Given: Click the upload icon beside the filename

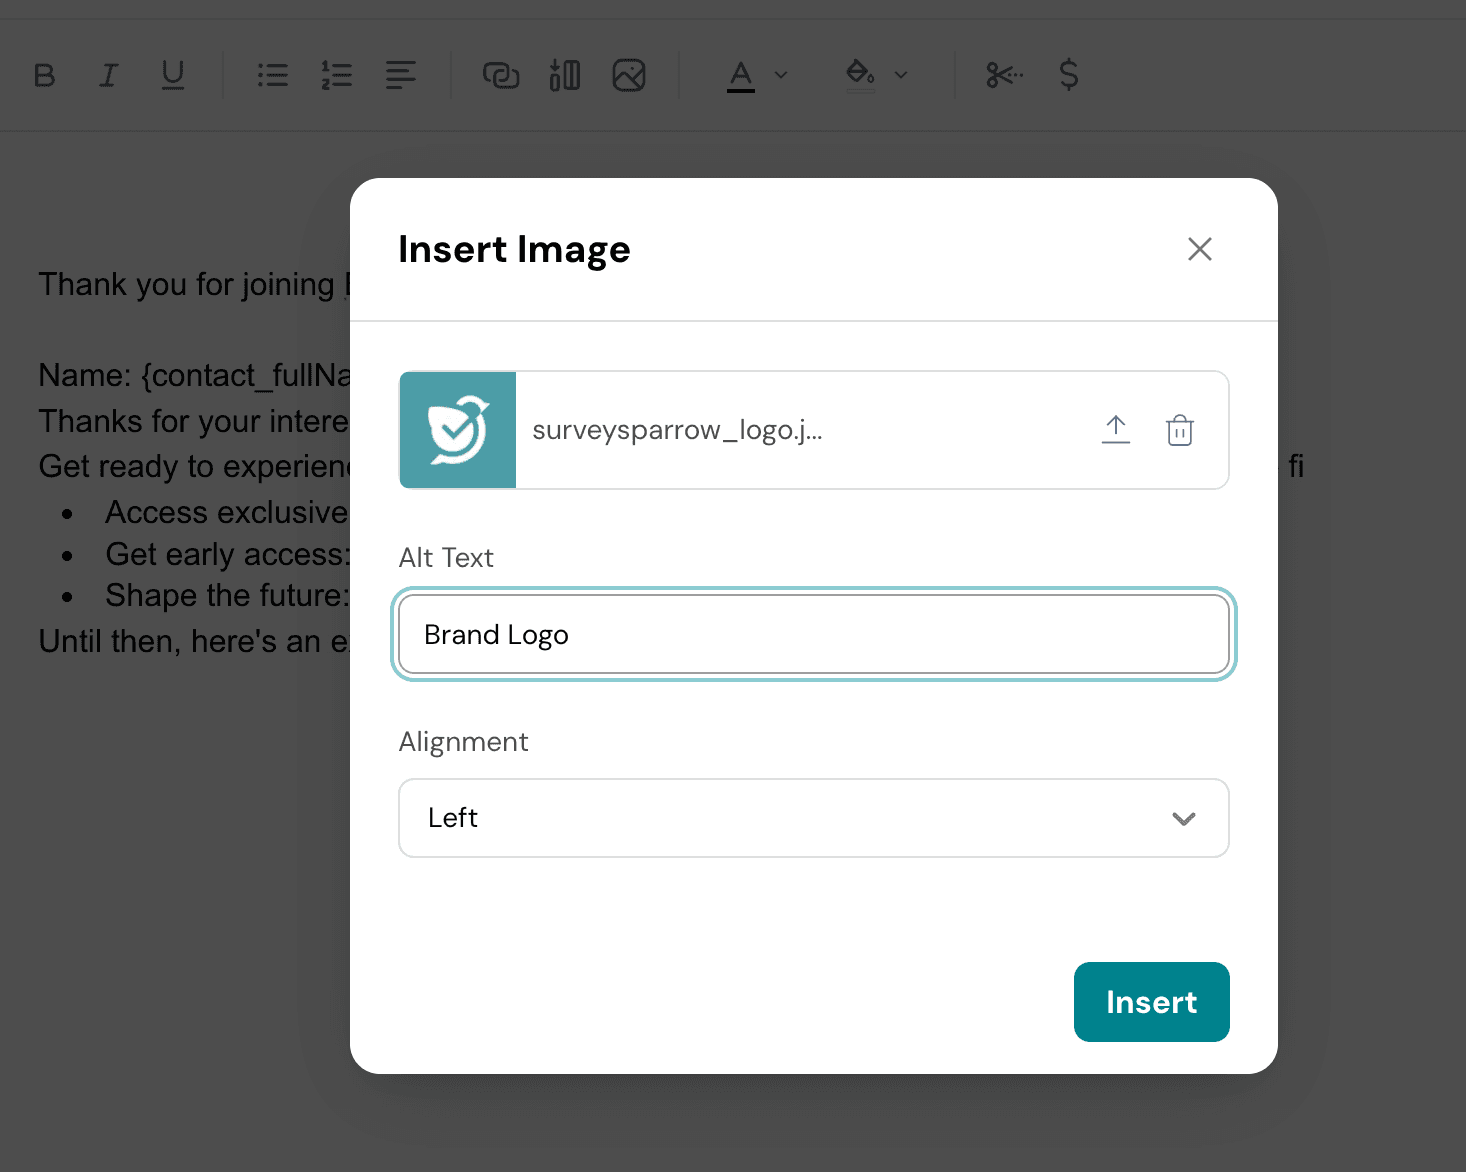Looking at the screenshot, I should click(x=1116, y=430).
